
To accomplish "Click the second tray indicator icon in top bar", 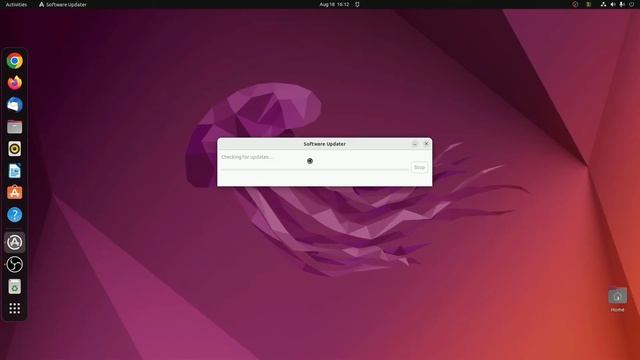I will pyautogui.click(x=589, y=4).
